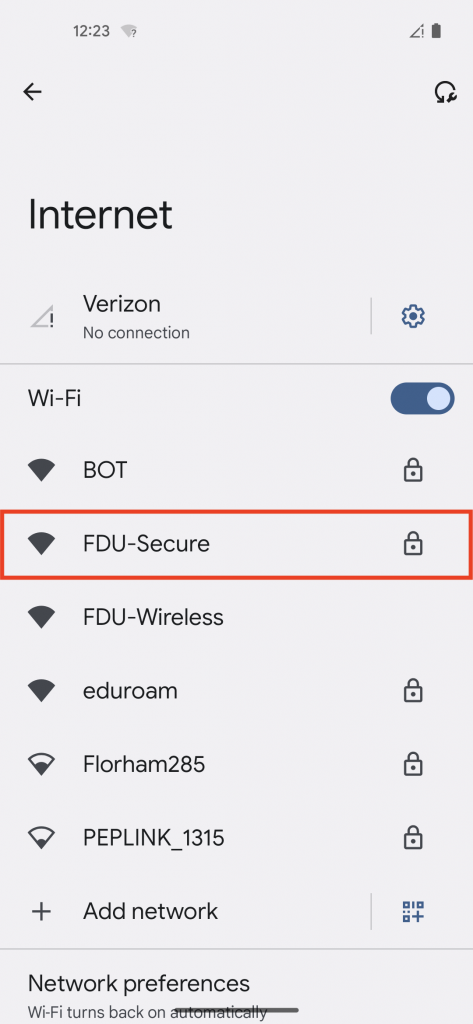Tap the lock icon next to BOT

(413, 470)
